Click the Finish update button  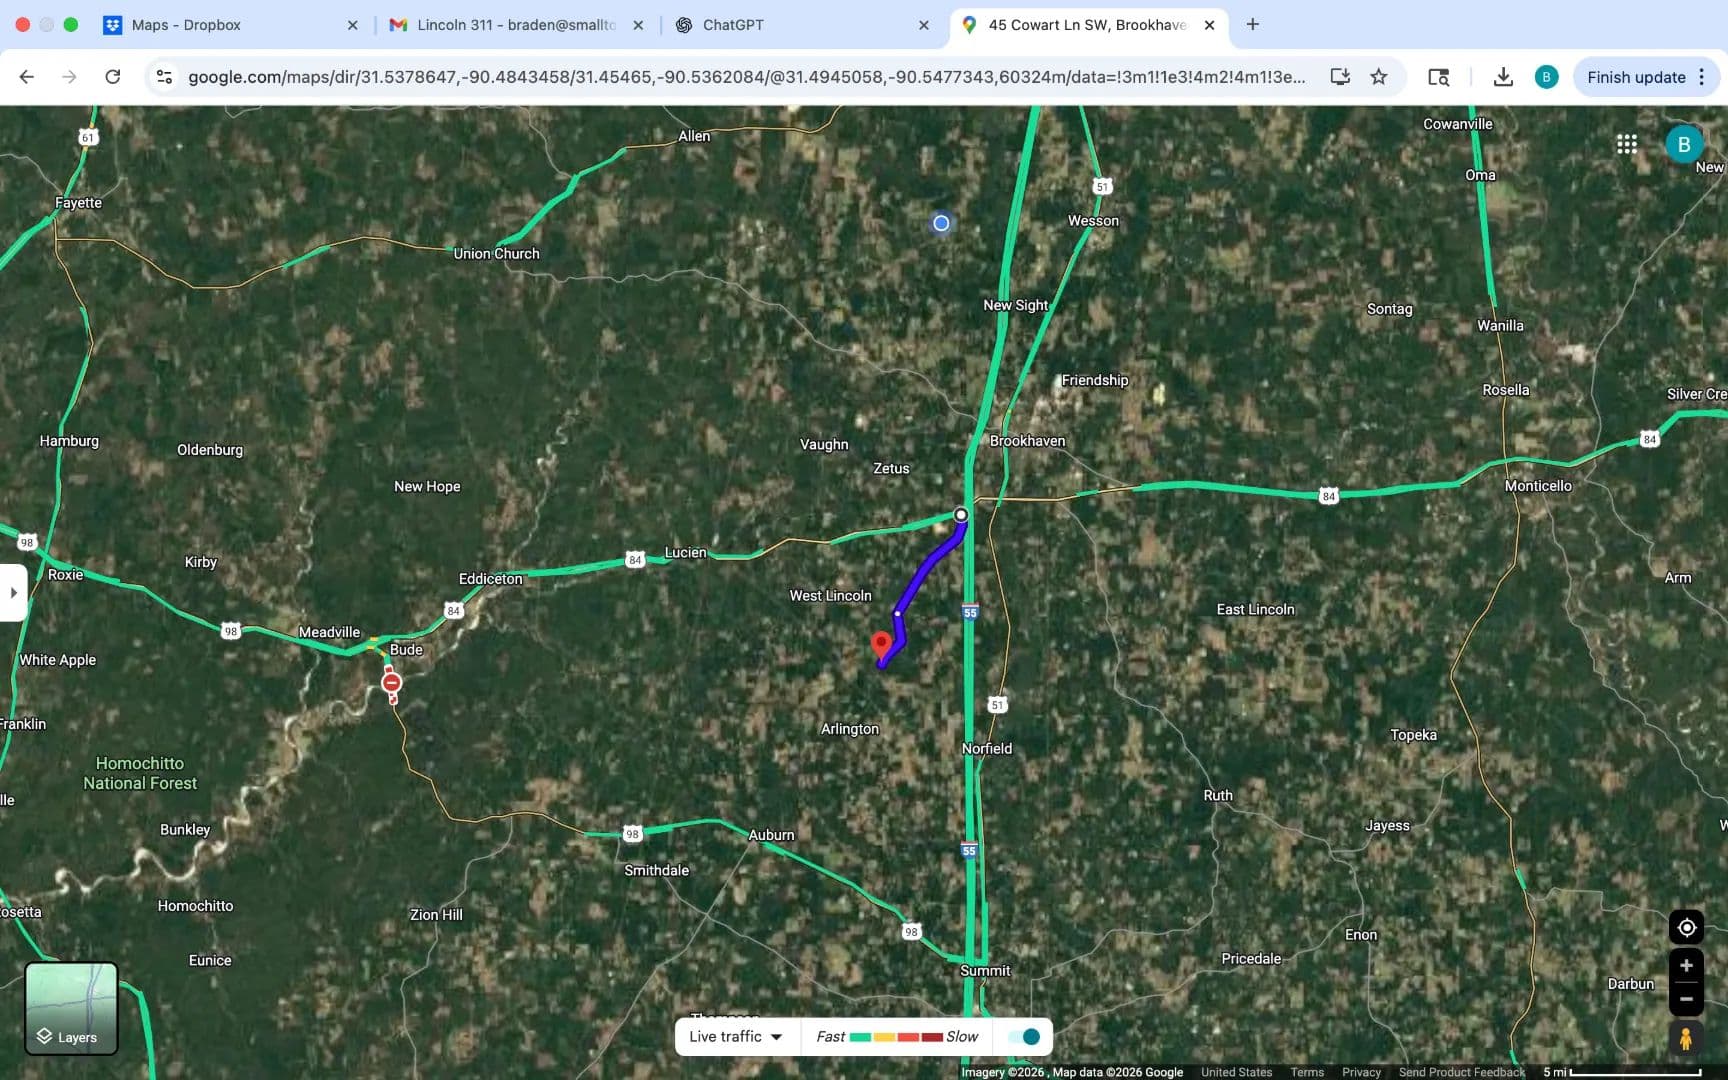1635,77
